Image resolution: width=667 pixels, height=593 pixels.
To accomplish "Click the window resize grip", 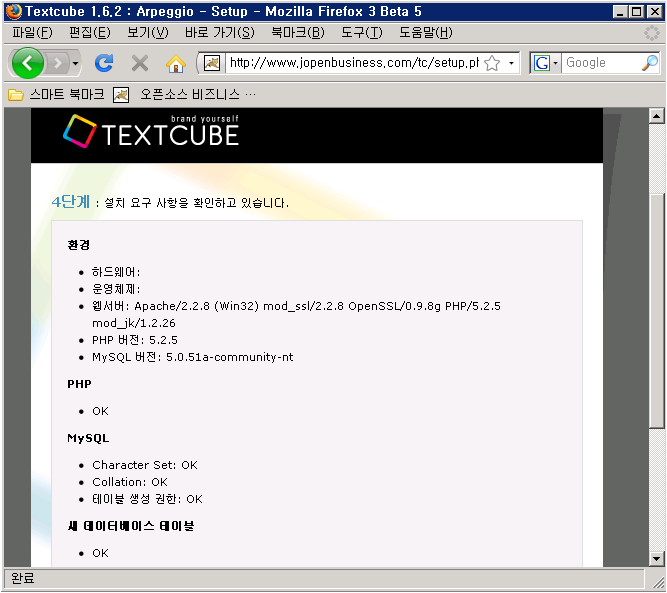I will pos(659,583).
